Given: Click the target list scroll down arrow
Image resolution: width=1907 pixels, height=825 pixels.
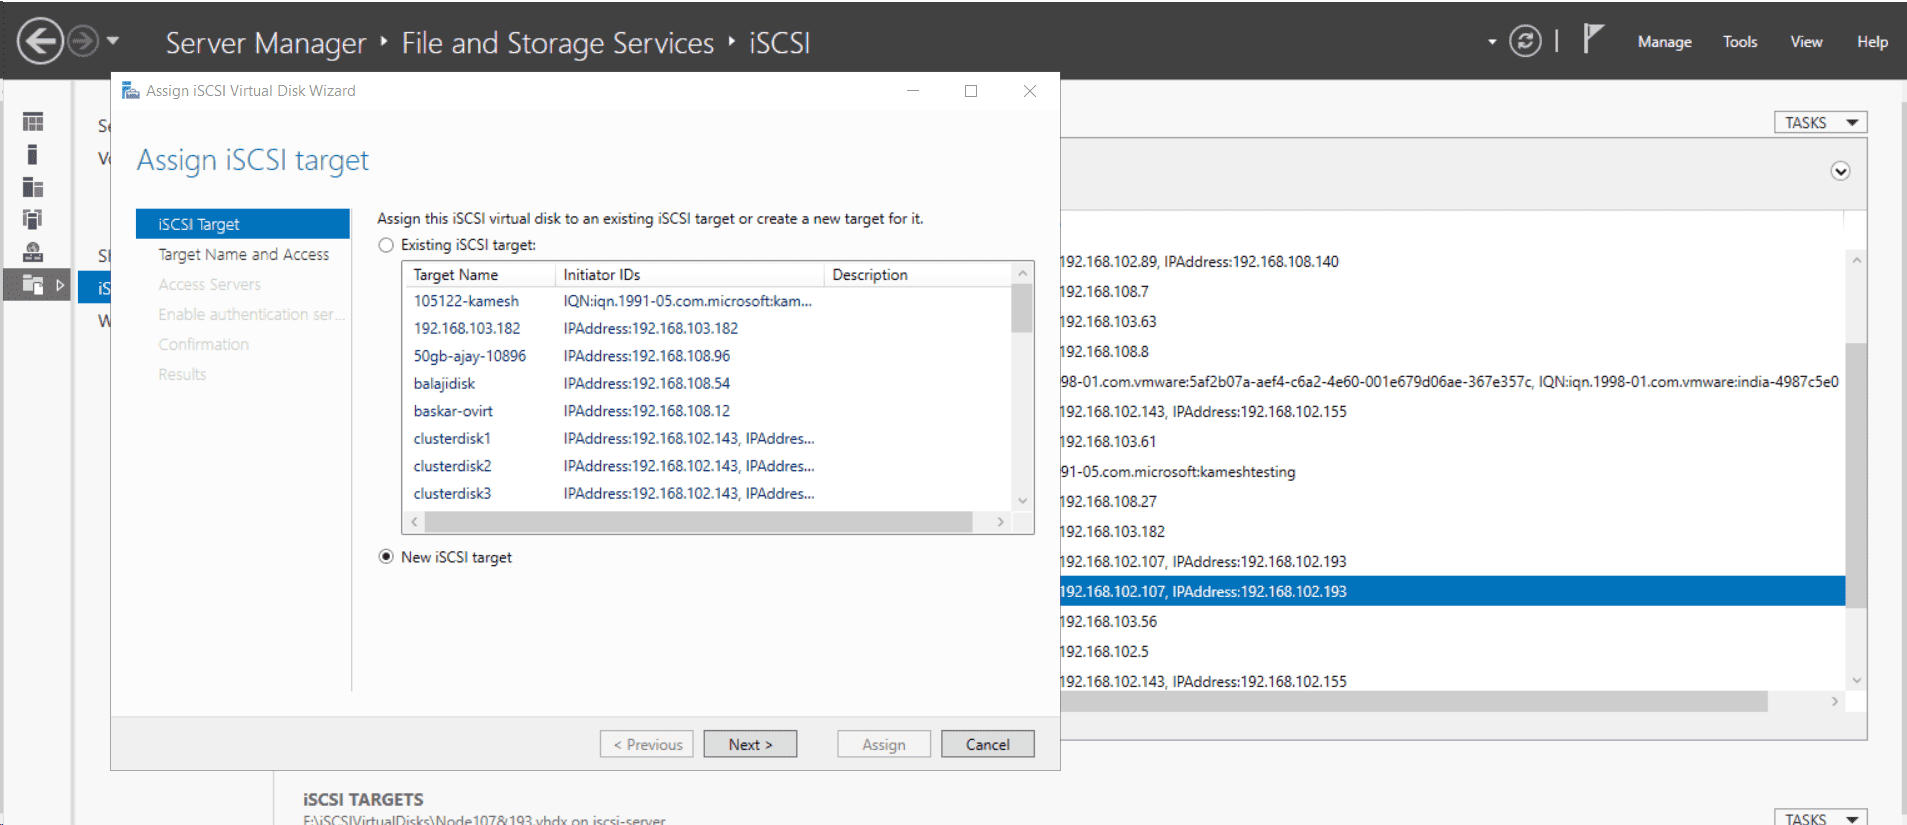Looking at the screenshot, I should point(1022,501).
